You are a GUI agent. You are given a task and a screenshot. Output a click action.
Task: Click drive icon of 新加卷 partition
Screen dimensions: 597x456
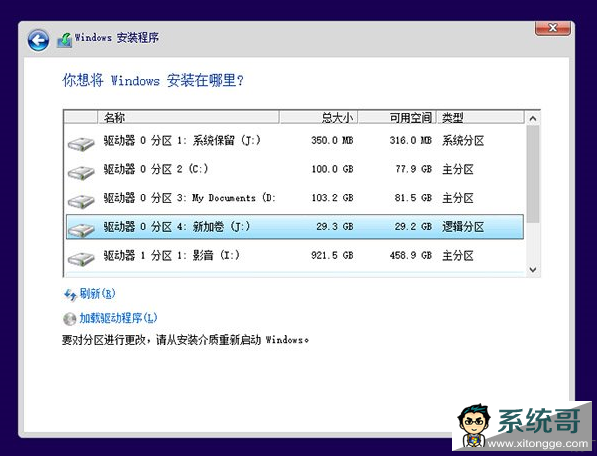click(x=81, y=230)
